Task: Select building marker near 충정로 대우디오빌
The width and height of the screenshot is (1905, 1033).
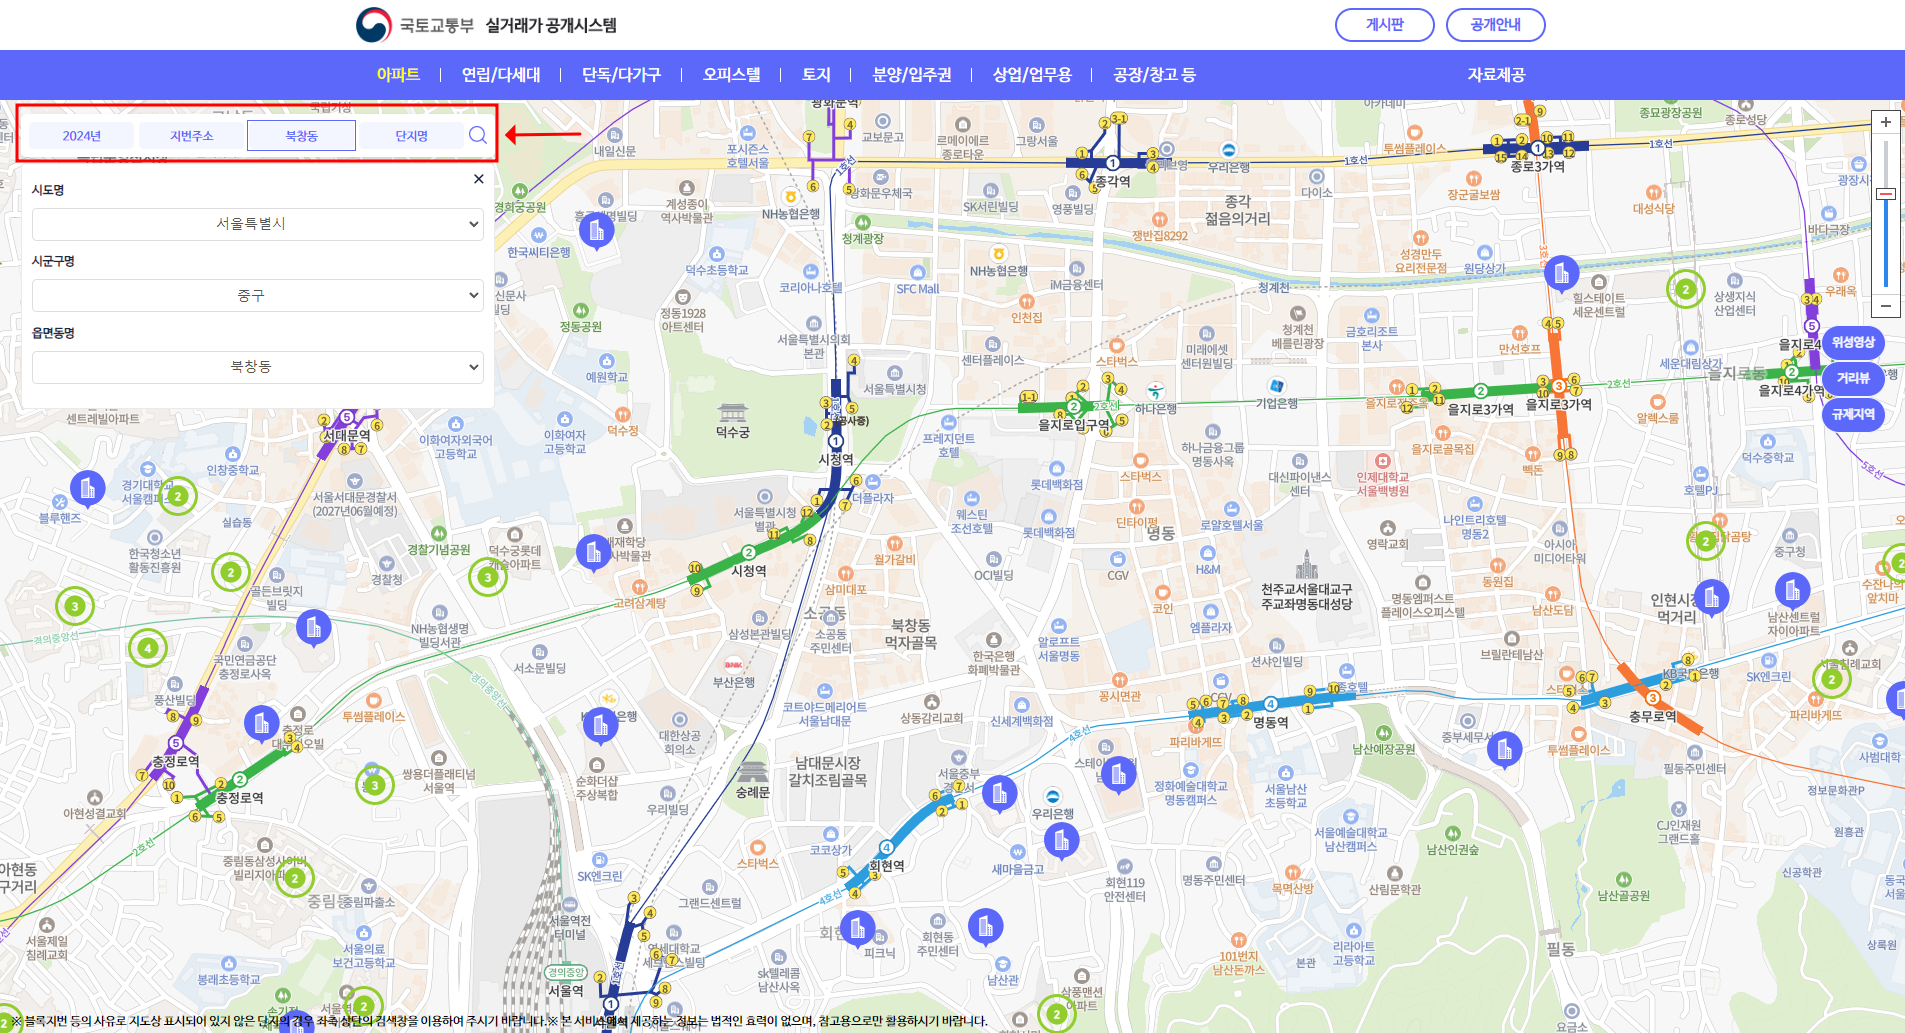Action: point(261,724)
